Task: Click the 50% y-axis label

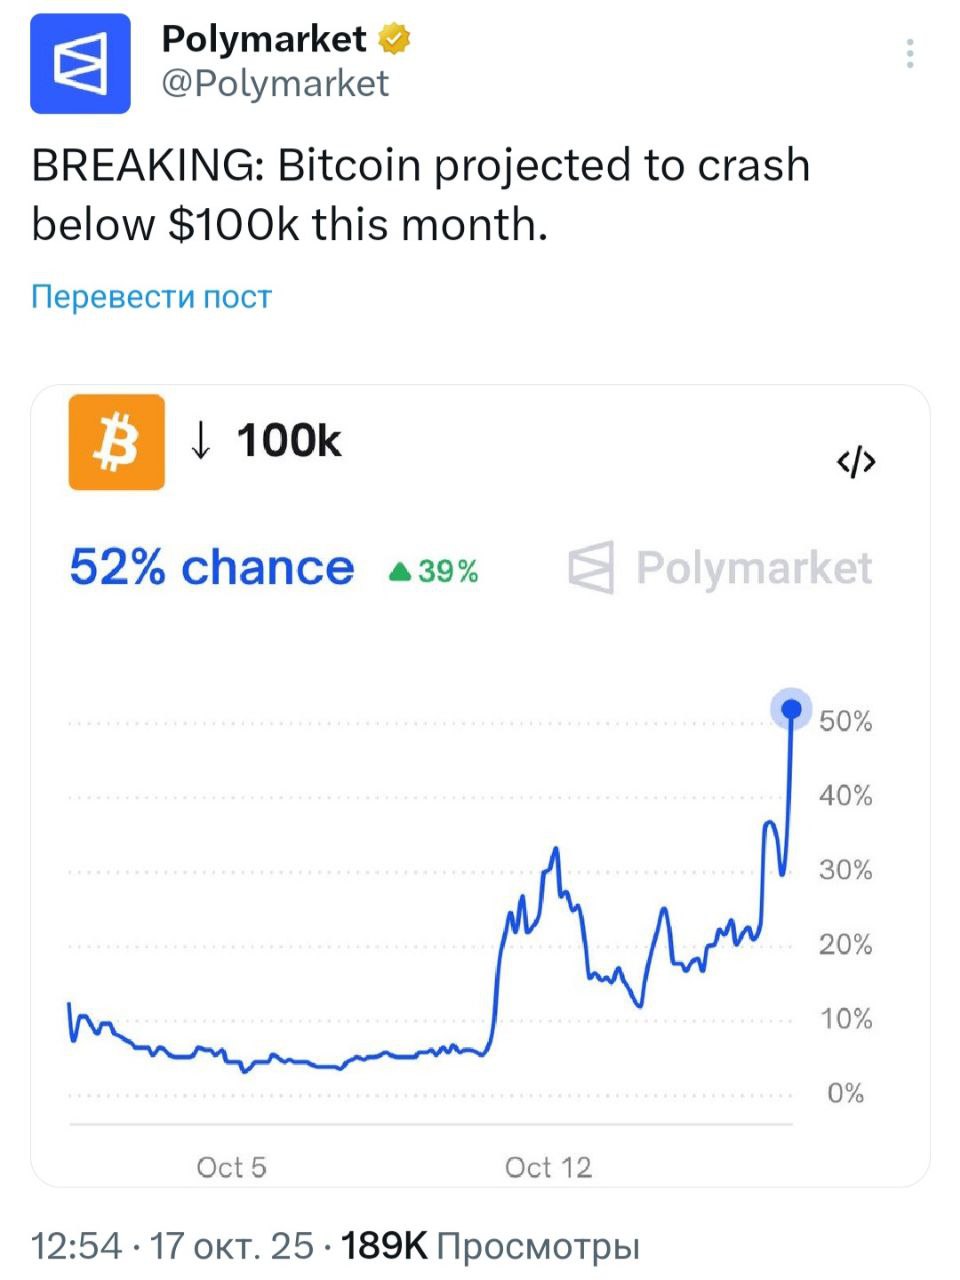Action: click(845, 721)
